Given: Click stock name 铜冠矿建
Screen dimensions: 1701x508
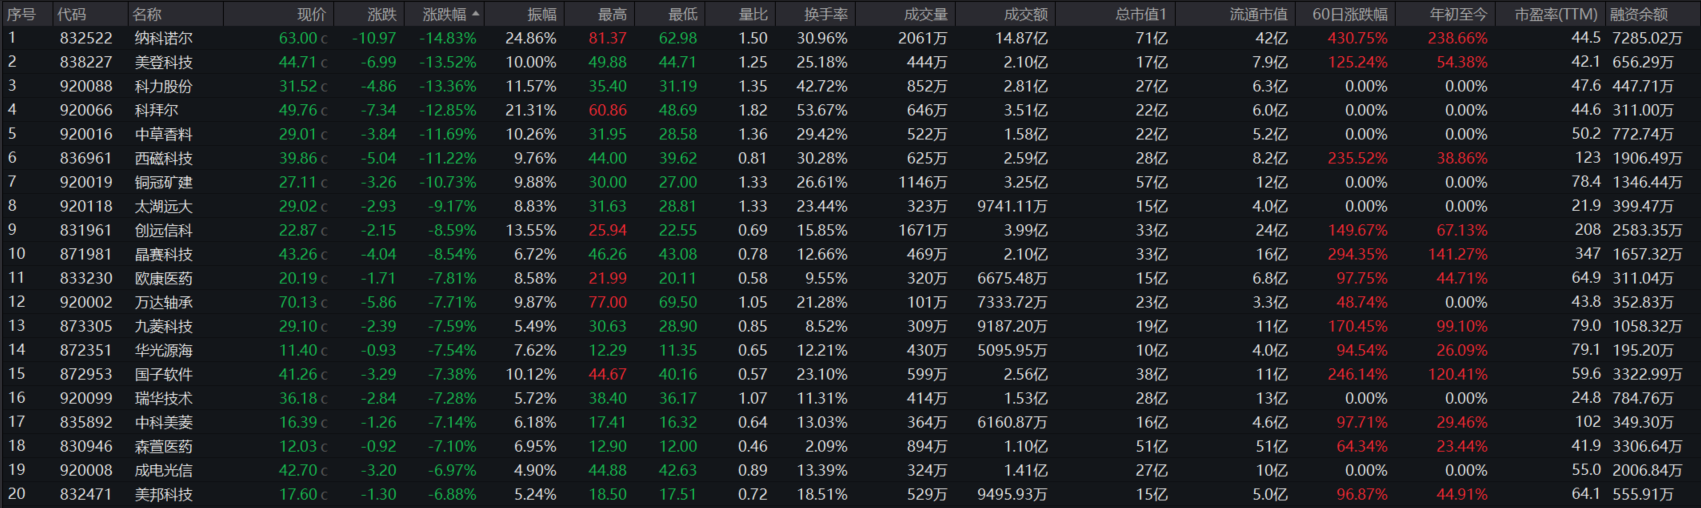Looking at the screenshot, I should (164, 182).
